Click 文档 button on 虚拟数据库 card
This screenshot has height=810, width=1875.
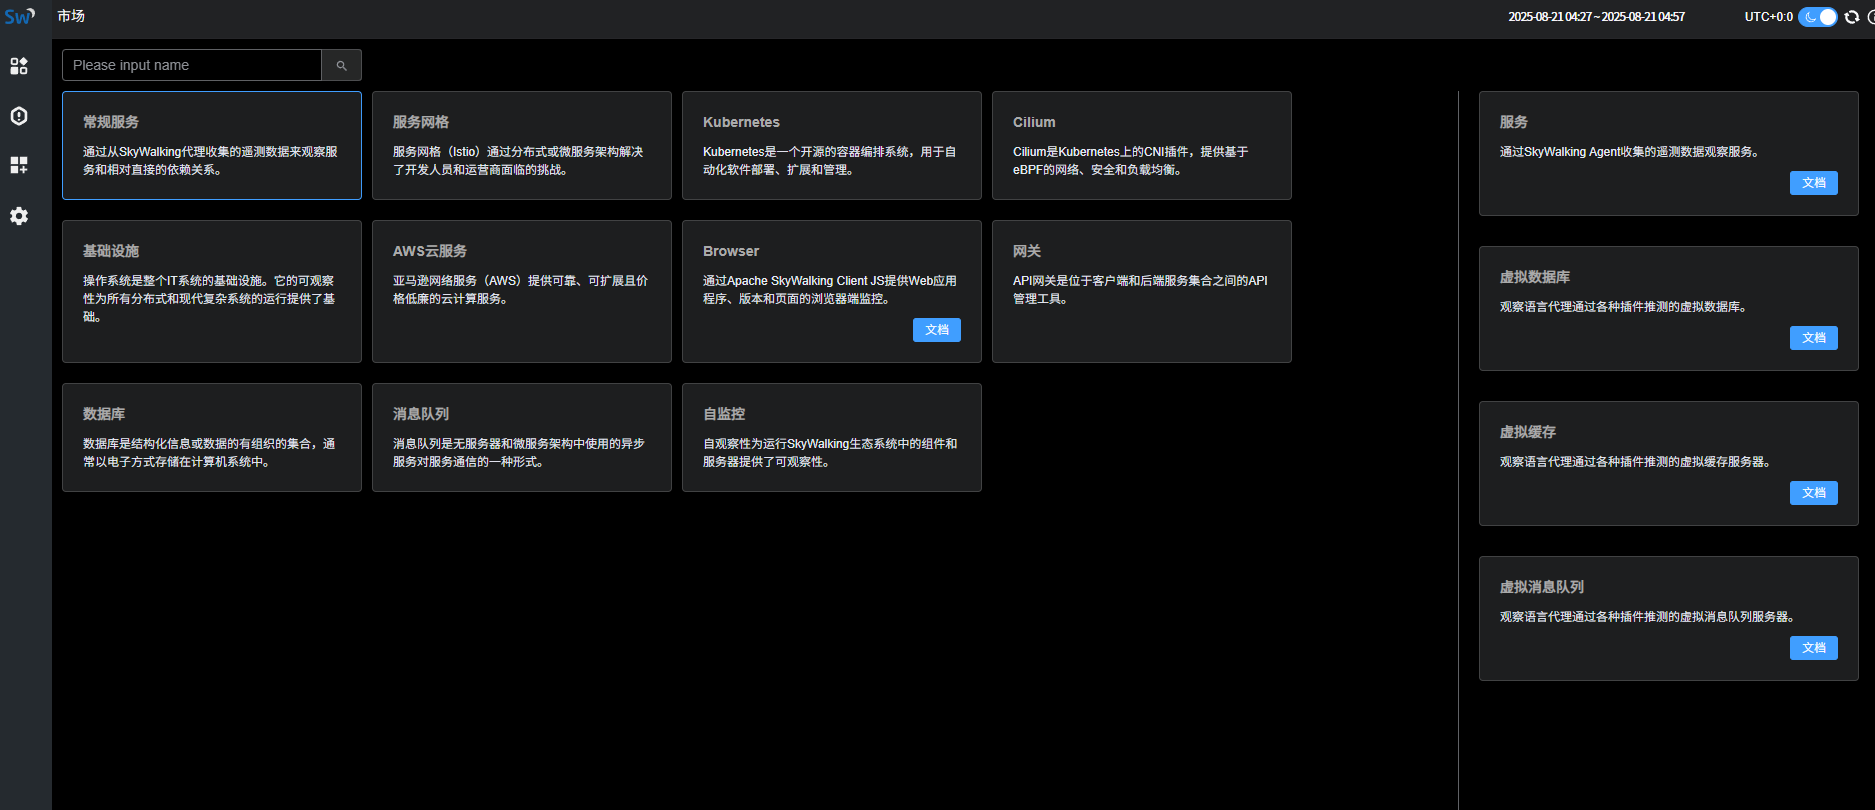1814,338
